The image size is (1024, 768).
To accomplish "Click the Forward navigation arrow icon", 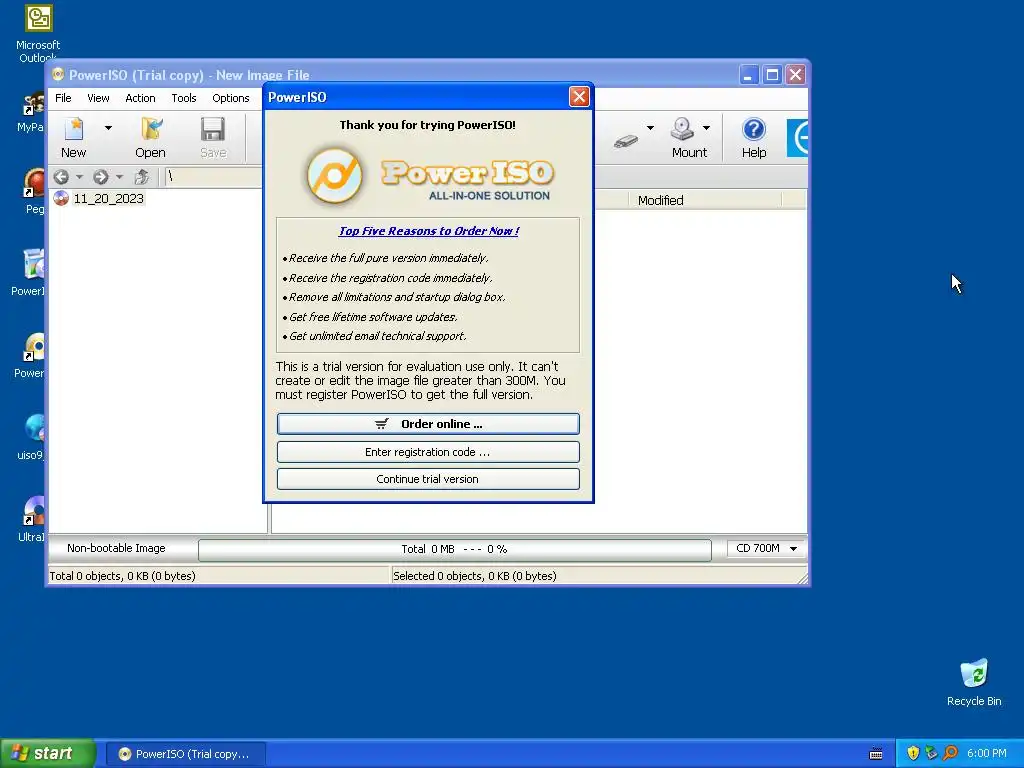I will point(101,177).
